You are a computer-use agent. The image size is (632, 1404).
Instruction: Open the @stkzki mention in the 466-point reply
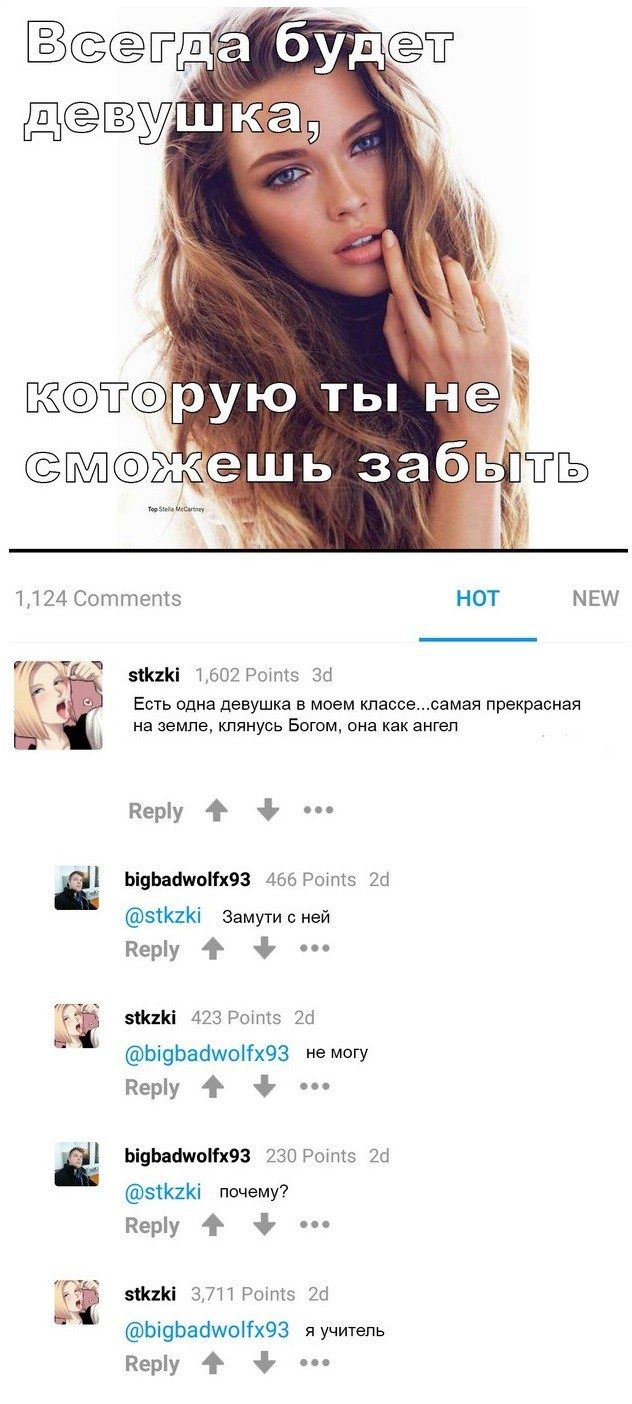tap(163, 915)
